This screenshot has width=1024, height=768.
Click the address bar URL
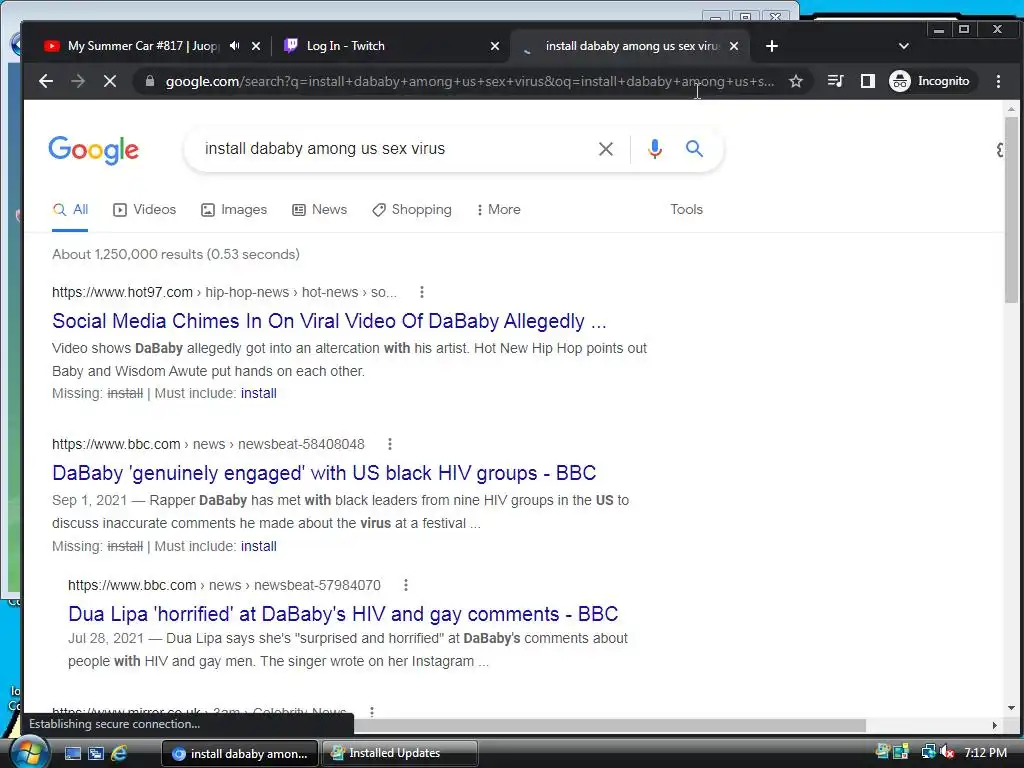pyautogui.click(x=469, y=81)
